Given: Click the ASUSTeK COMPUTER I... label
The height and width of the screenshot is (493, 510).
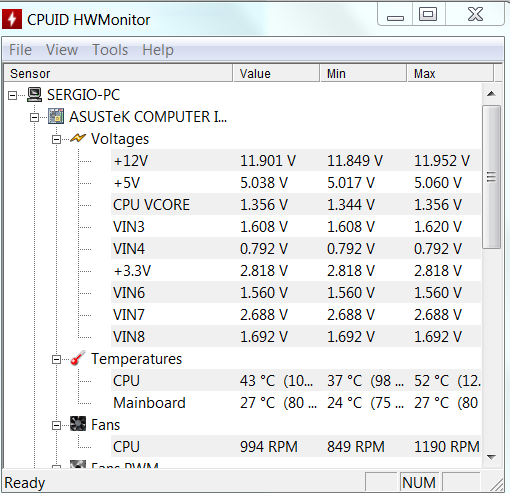Looking at the screenshot, I should point(148,117).
